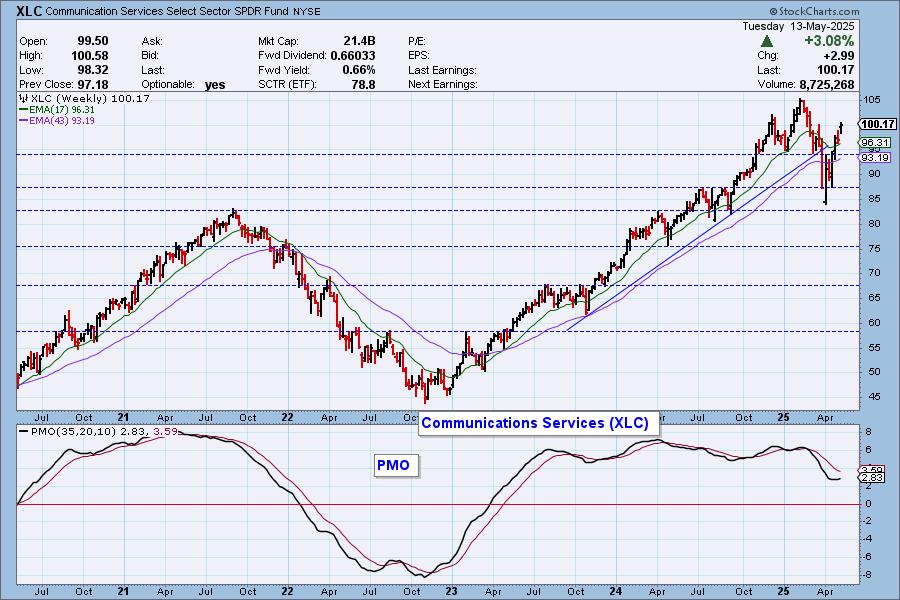This screenshot has width=900, height=600.
Task: Click the High value 100.58
Action: pyautogui.click(x=90, y=56)
